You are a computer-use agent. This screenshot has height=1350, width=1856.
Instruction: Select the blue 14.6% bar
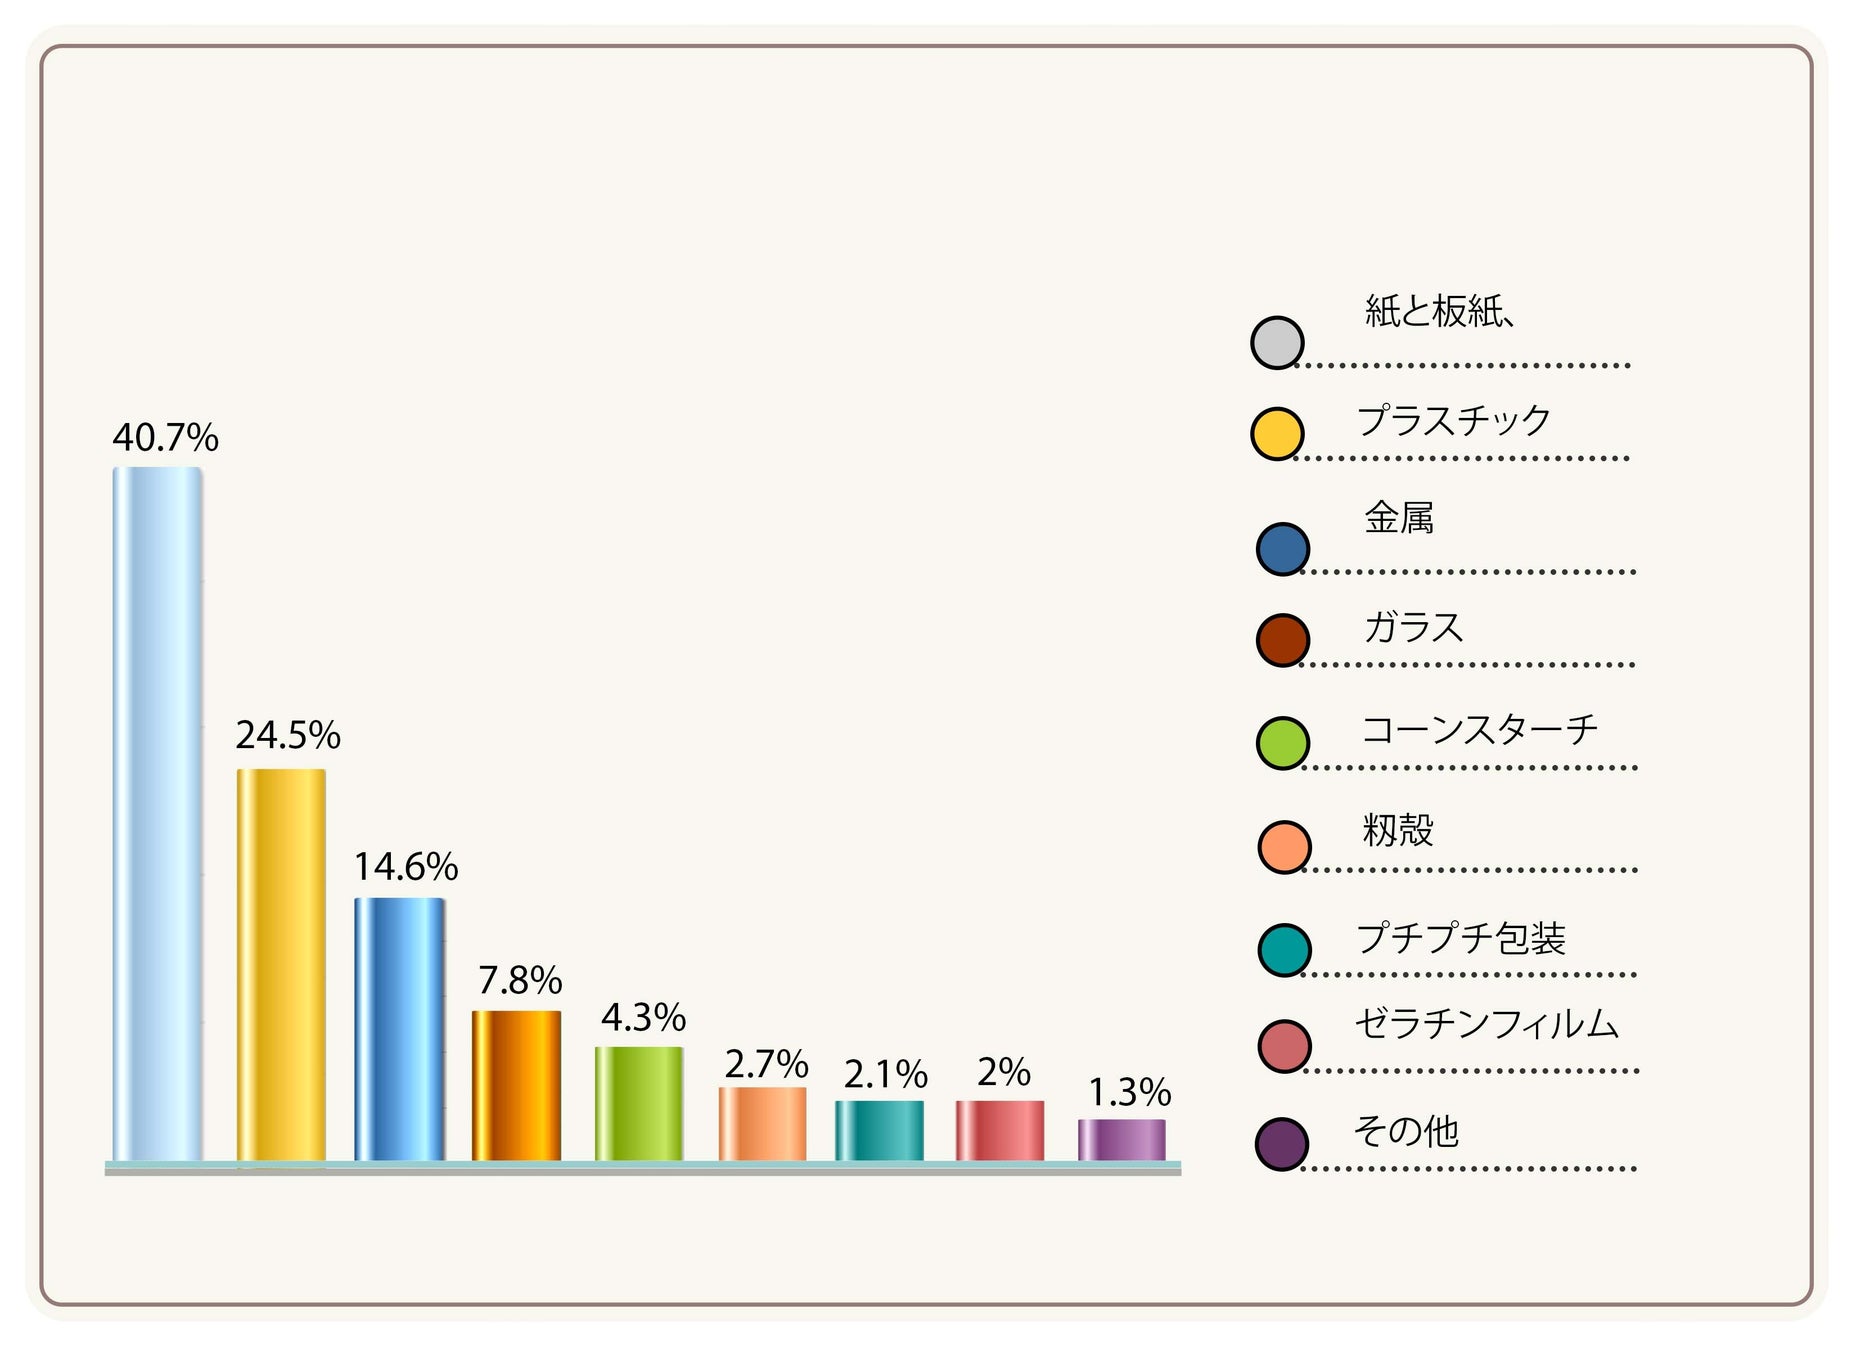pos(400,1029)
